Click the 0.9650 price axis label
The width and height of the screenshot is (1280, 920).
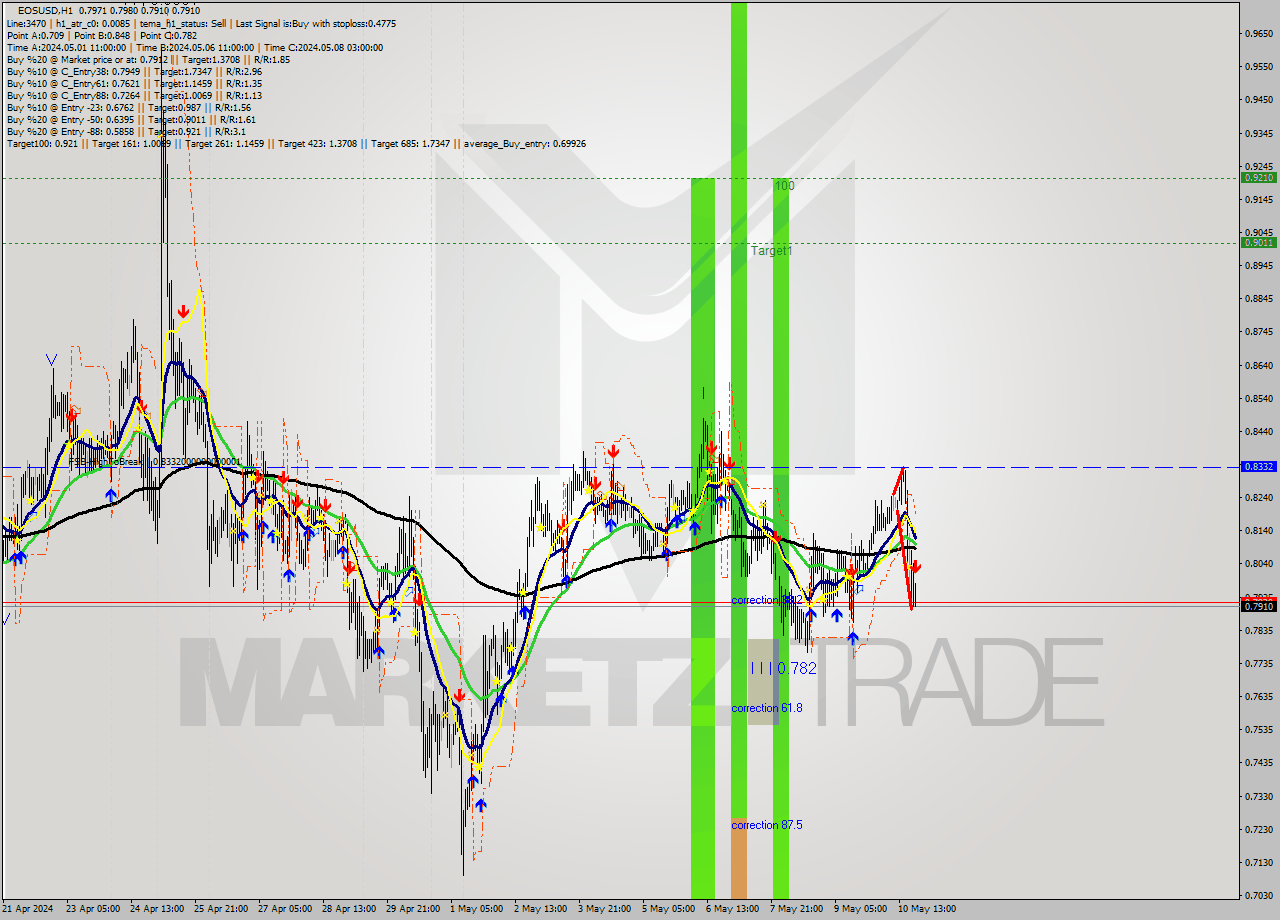(1258, 34)
